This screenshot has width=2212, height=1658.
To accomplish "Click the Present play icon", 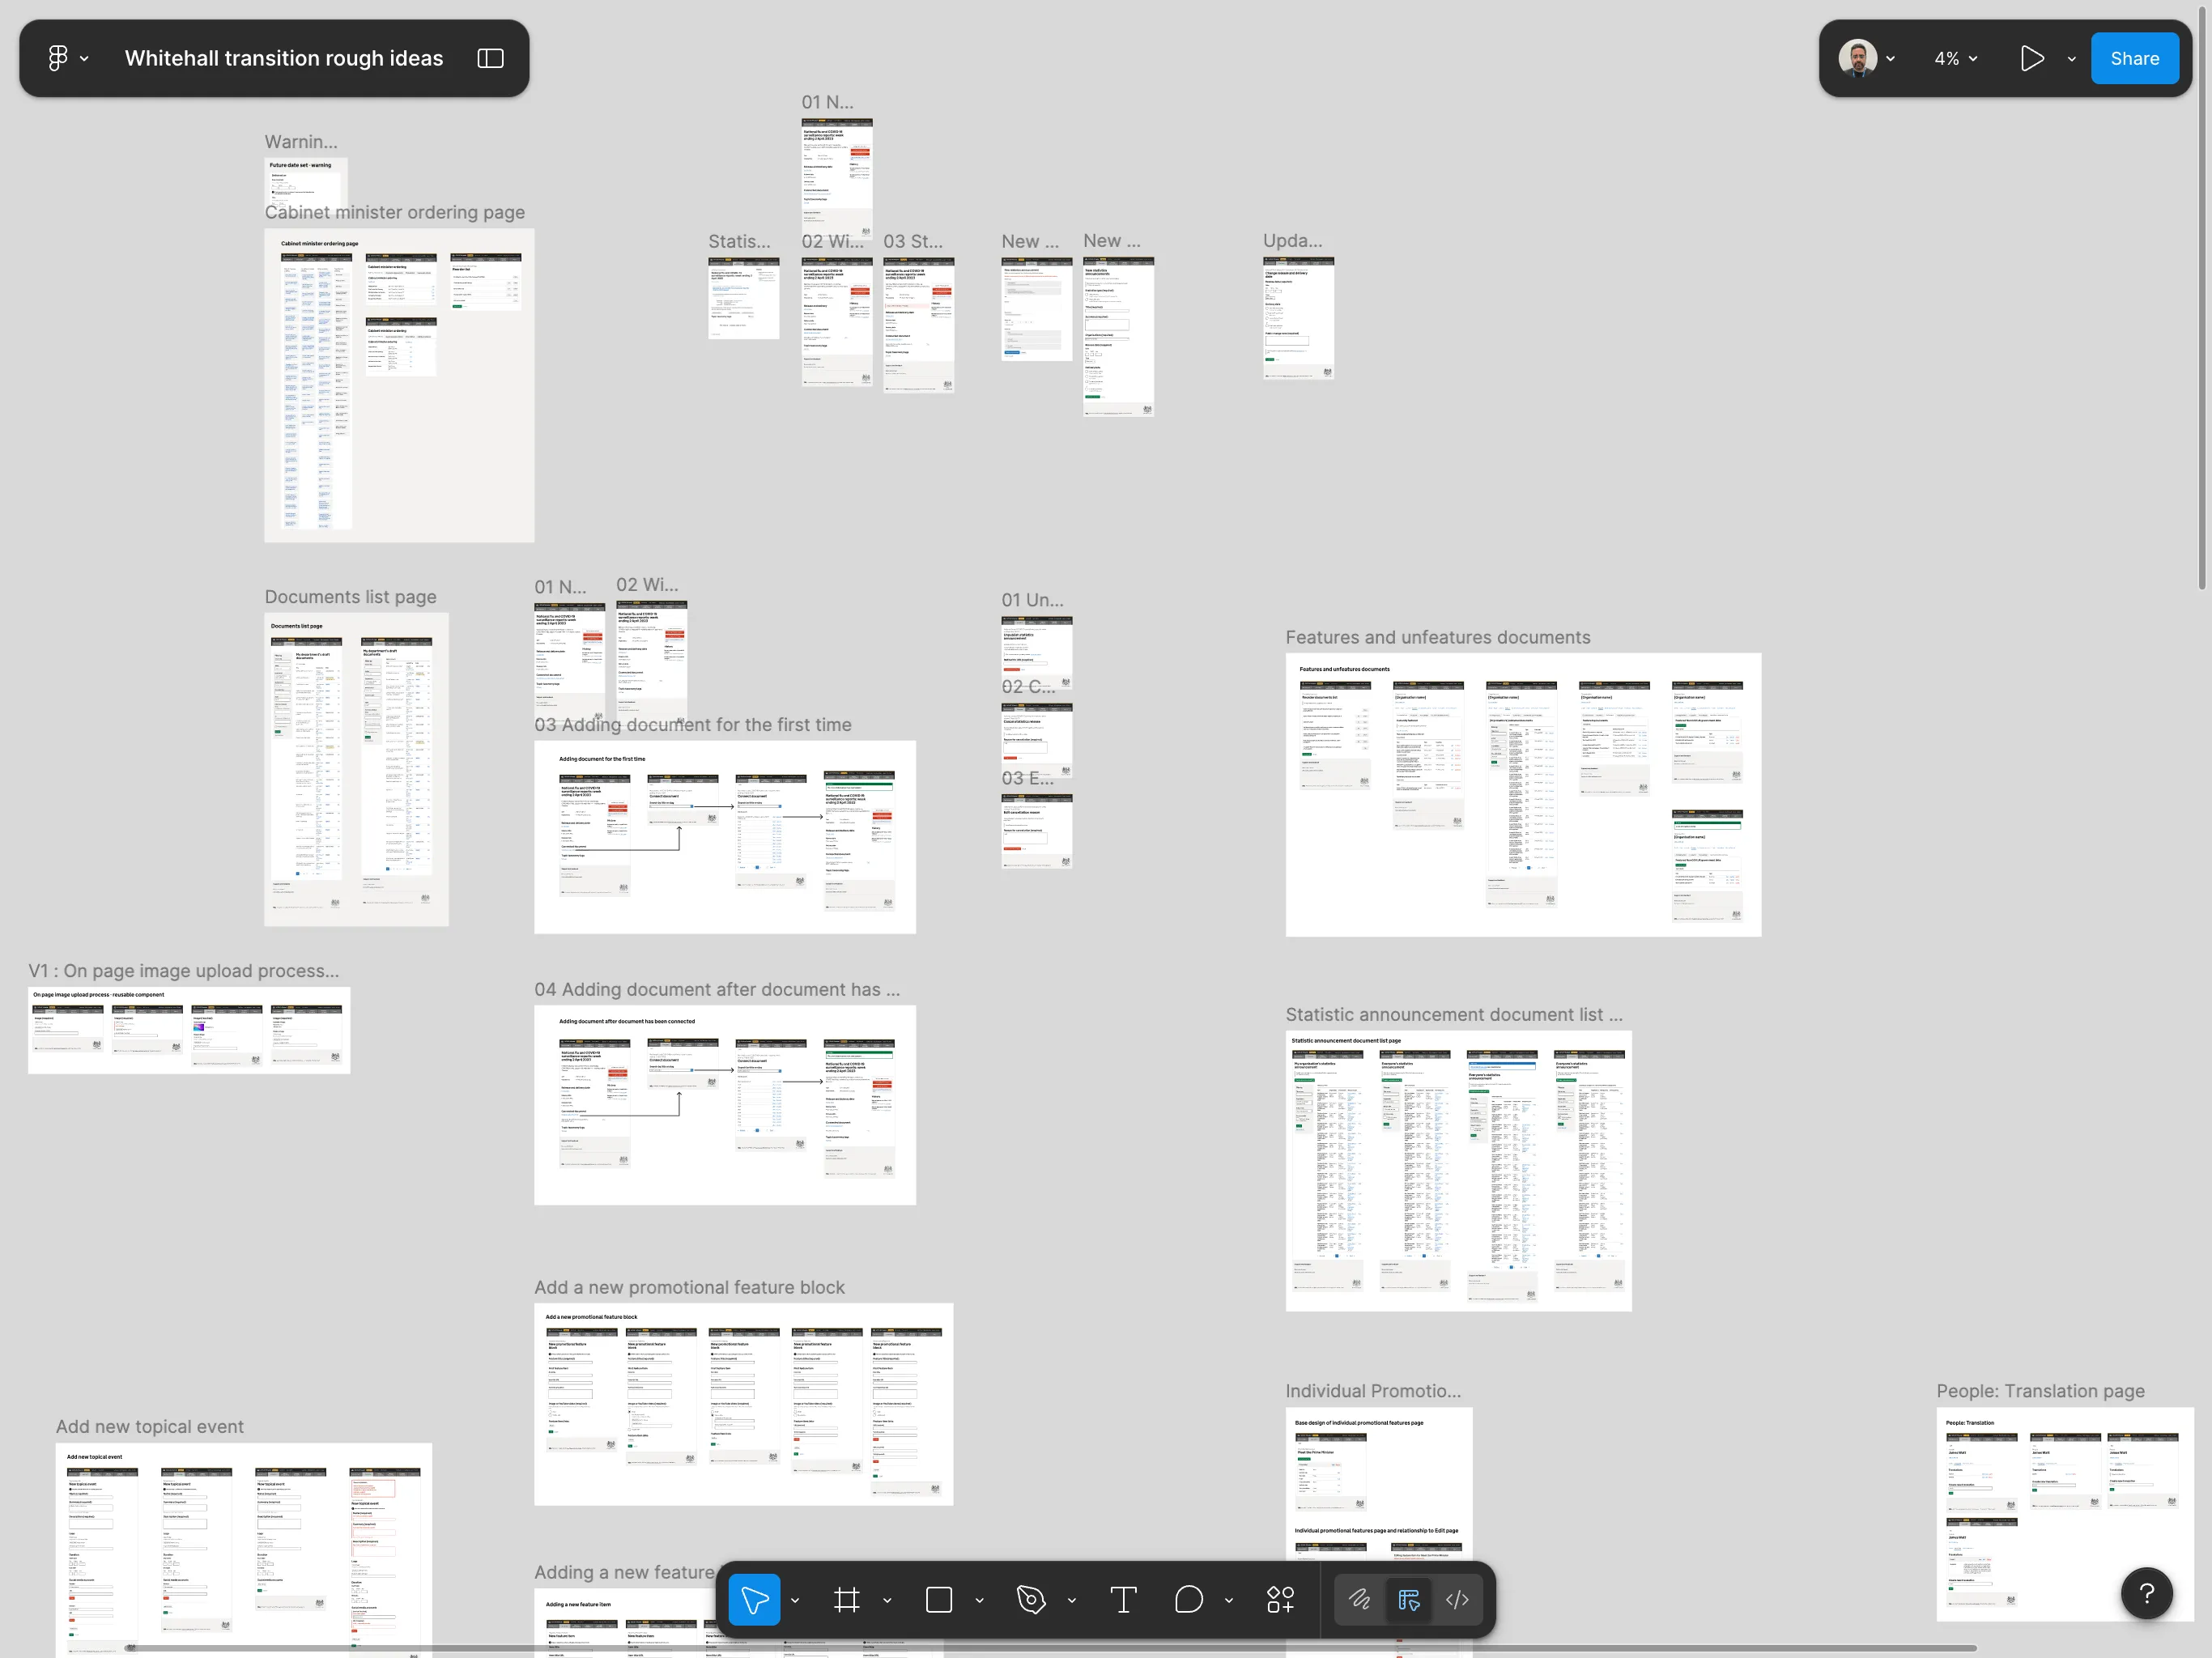I will [x=2031, y=58].
